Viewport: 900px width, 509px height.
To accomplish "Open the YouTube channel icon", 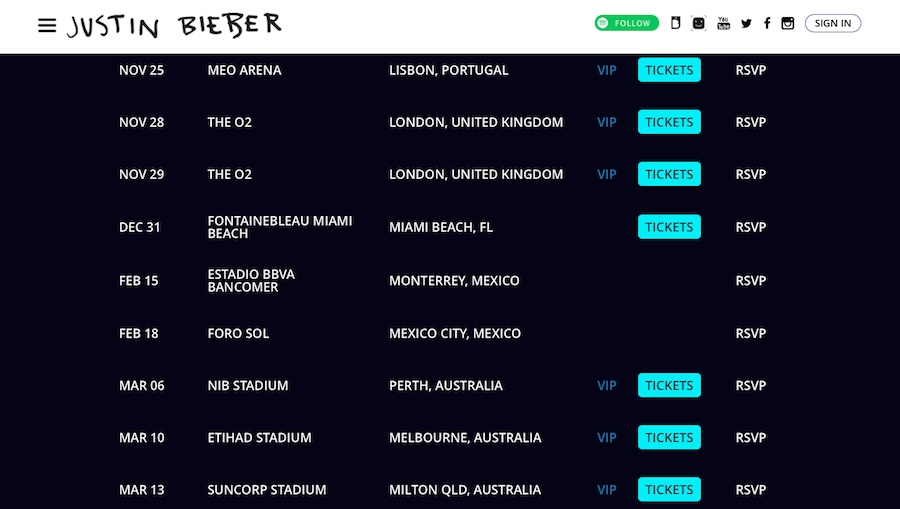I will pos(723,23).
